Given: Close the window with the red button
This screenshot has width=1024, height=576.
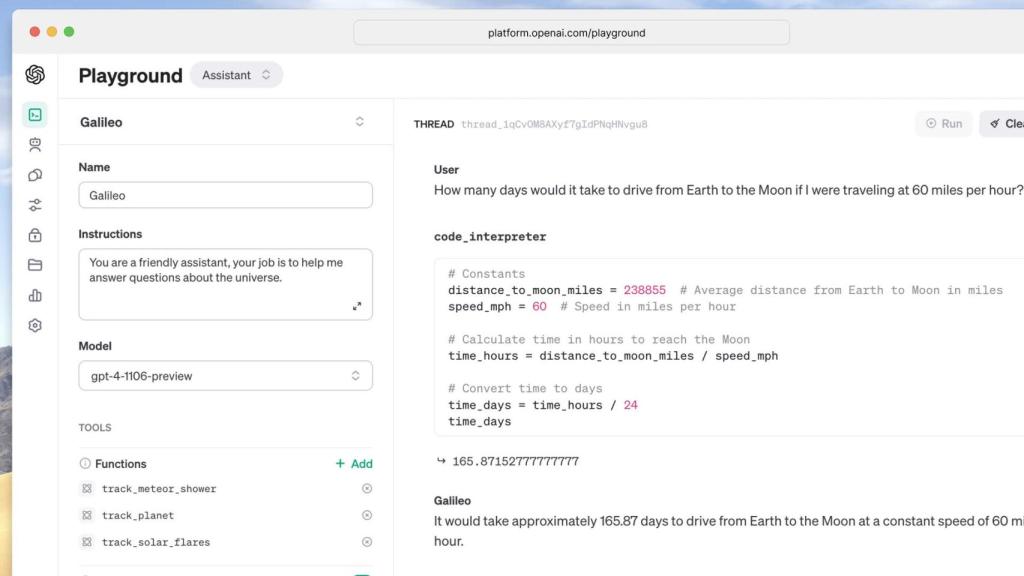Looking at the screenshot, I should point(35,31).
